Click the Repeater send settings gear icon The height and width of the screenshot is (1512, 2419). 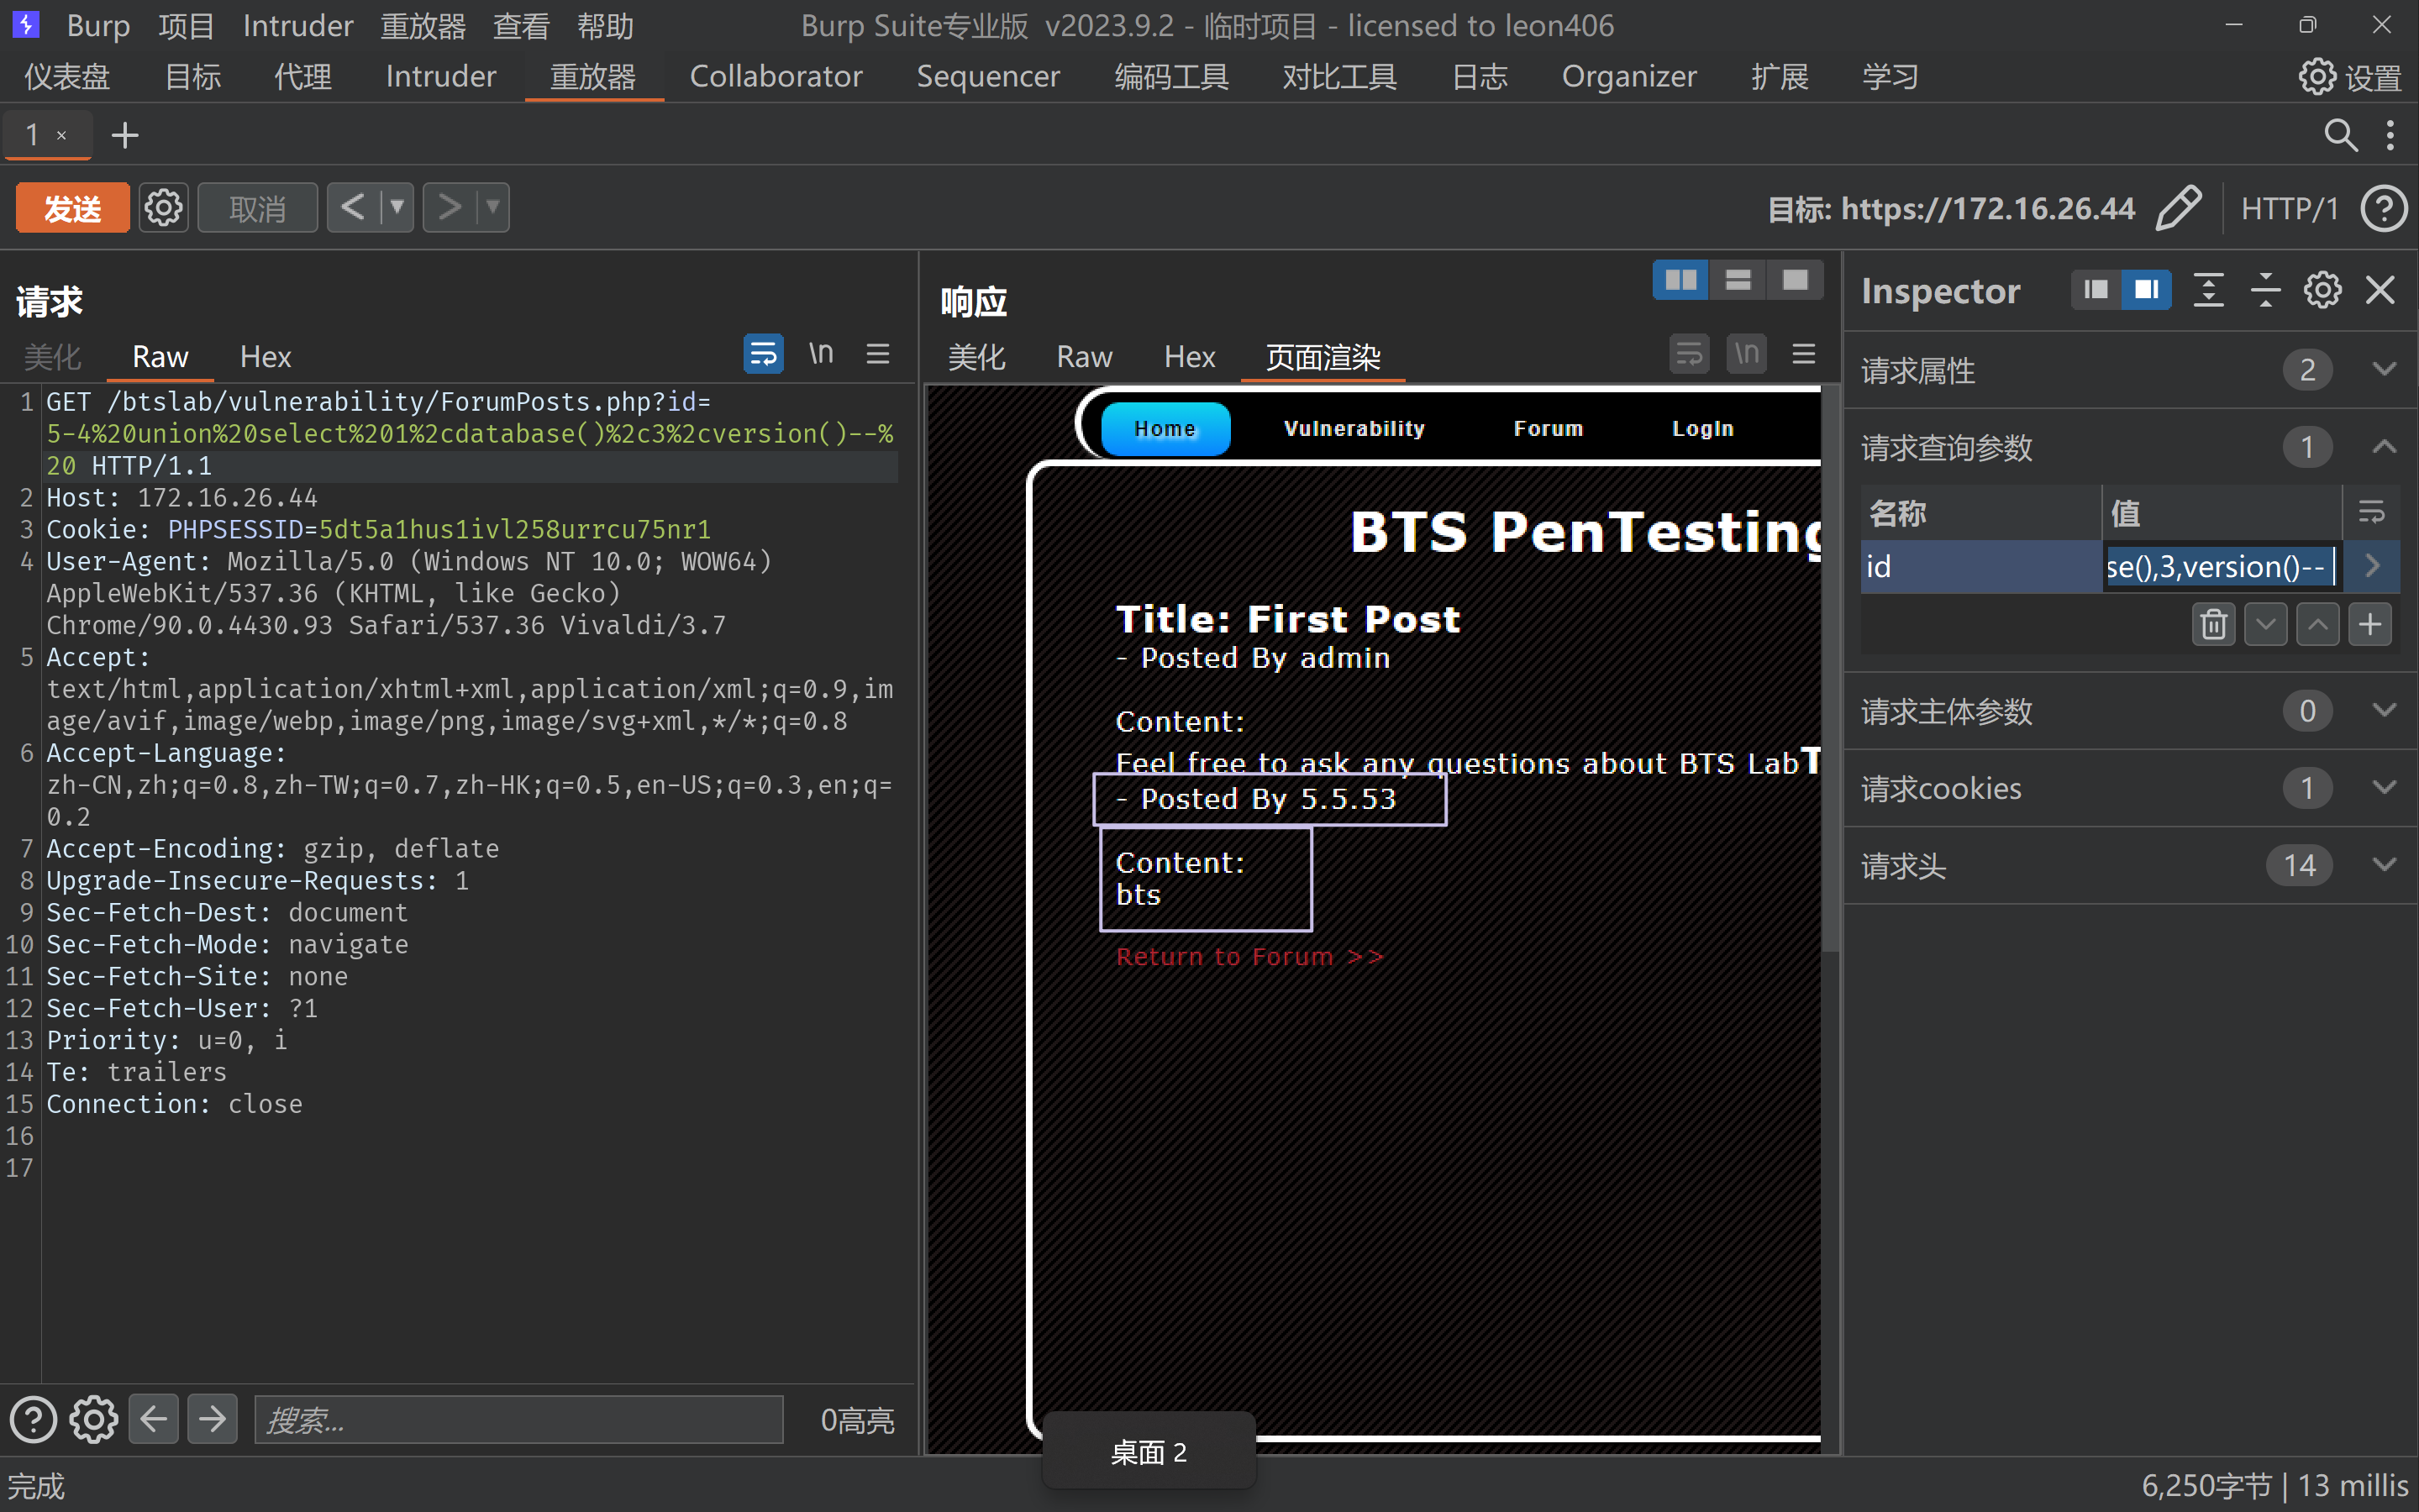pyautogui.click(x=163, y=208)
